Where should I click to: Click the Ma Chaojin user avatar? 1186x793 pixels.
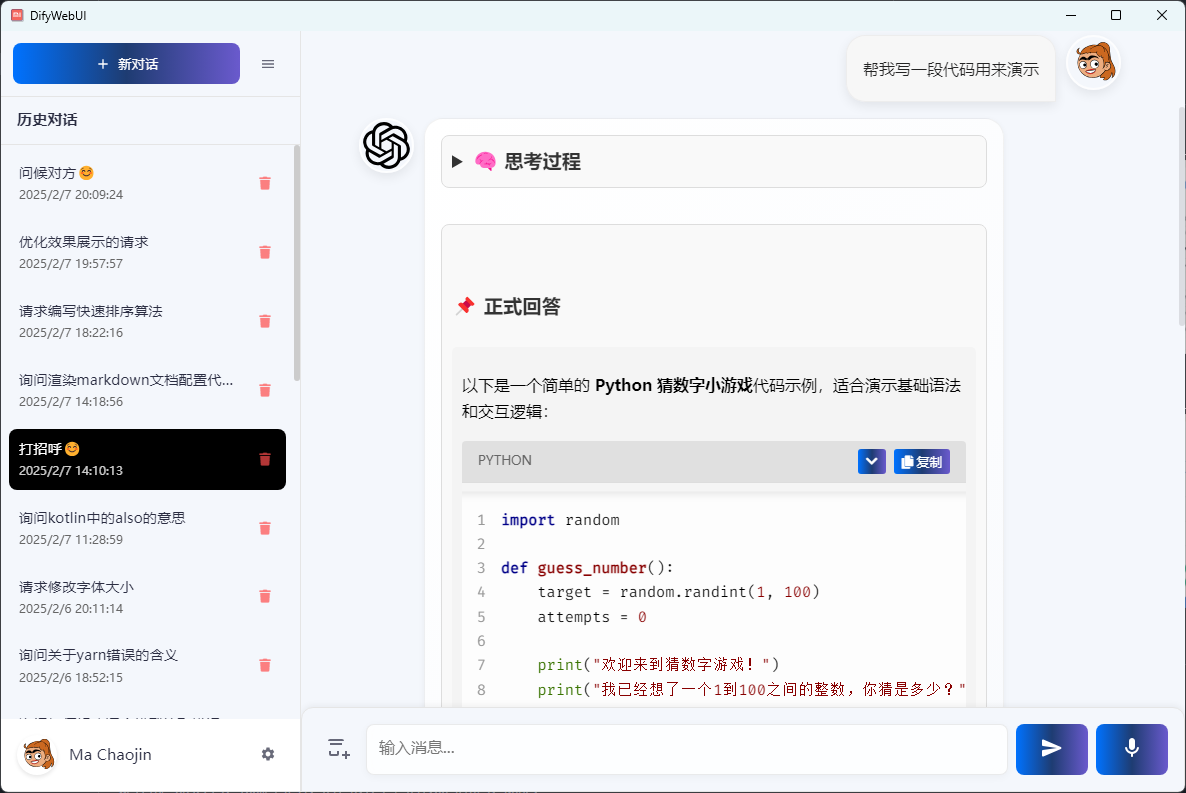pyautogui.click(x=38, y=754)
